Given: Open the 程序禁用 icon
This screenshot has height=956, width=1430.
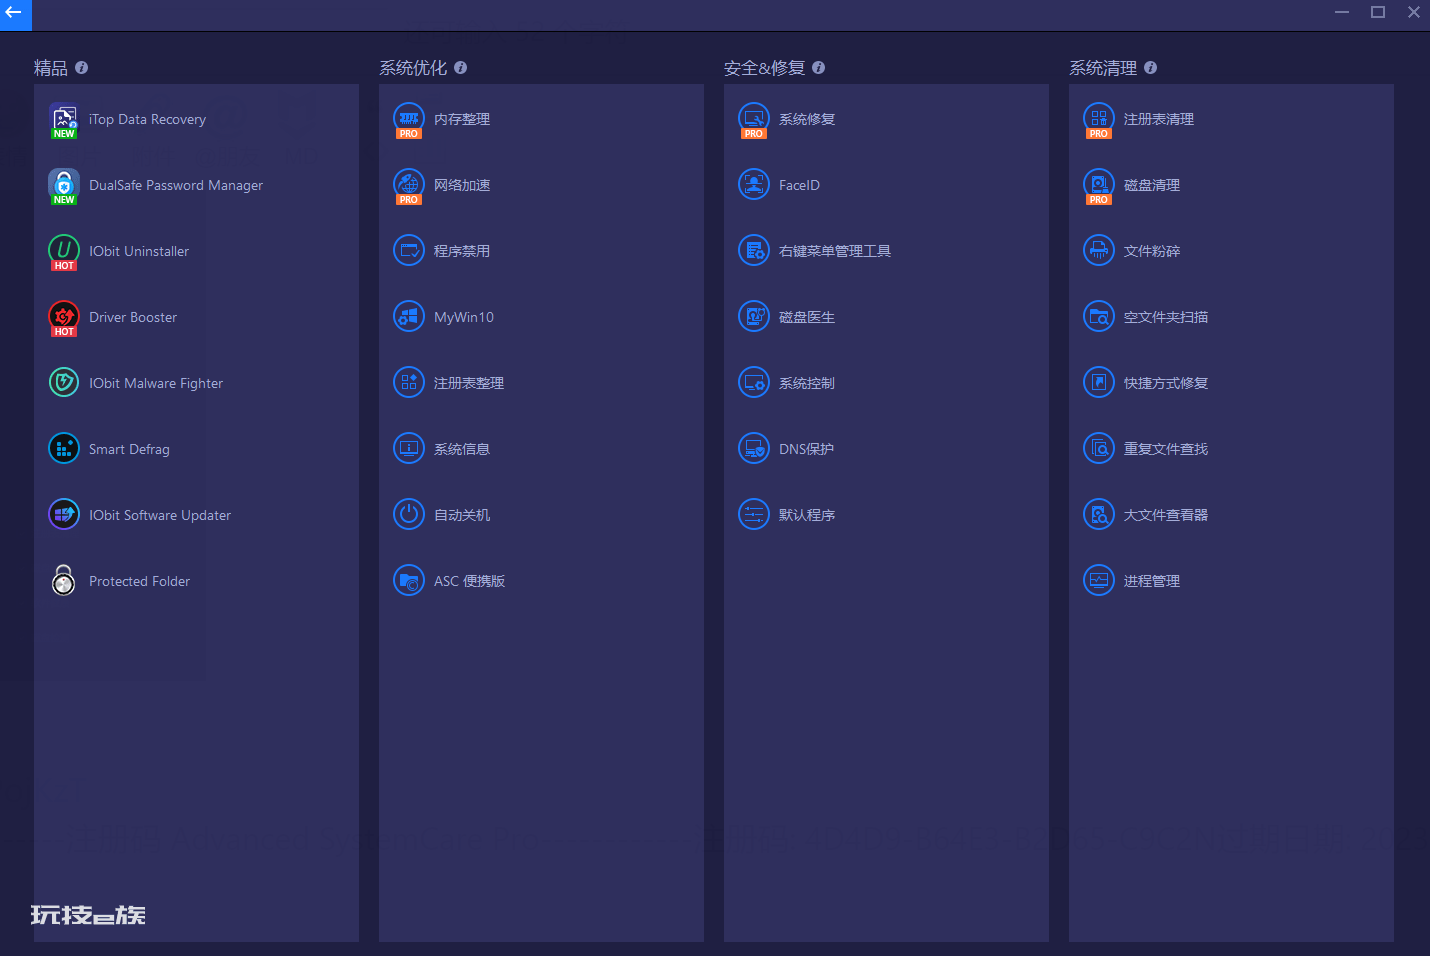Looking at the screenshot, I should click(409, 251).
